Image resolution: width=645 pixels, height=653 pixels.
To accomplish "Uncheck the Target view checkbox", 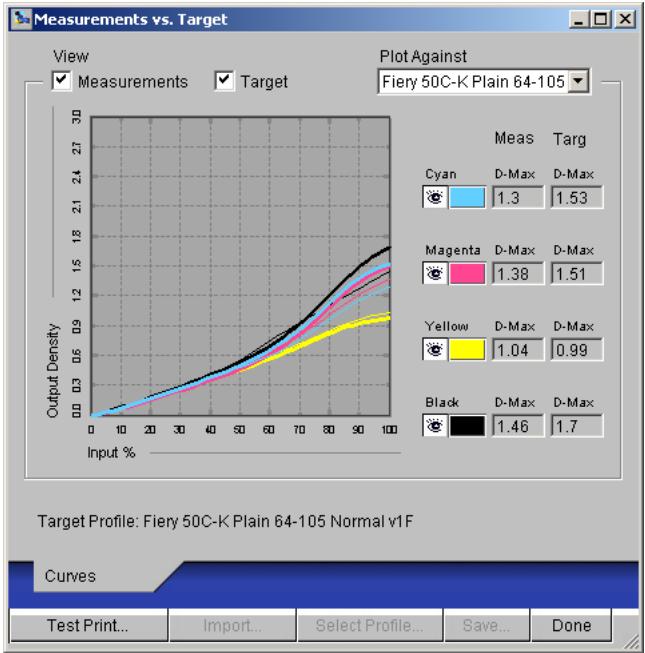I will click(x=224, y=80).
